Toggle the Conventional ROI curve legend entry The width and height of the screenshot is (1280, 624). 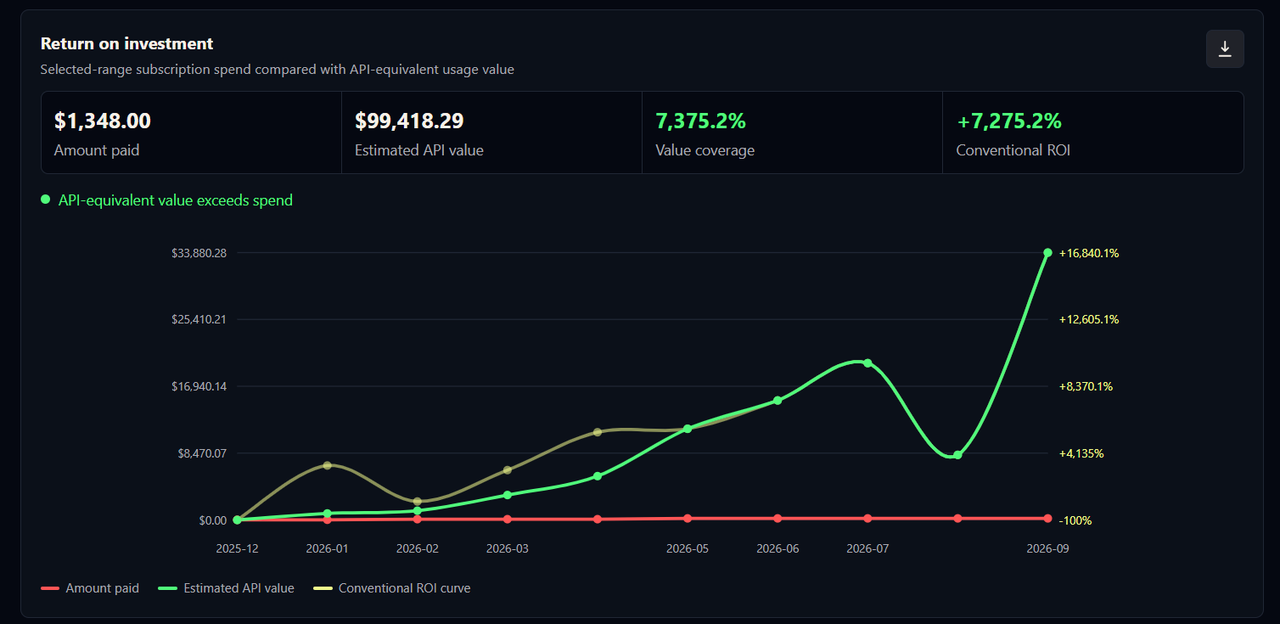(x=392, y=588)
